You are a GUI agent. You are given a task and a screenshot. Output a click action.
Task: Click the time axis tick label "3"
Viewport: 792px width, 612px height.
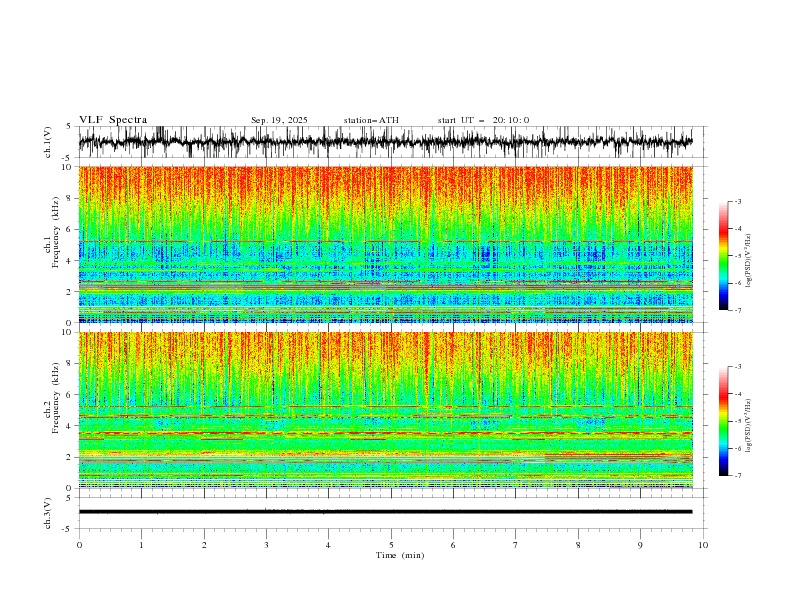266,545
